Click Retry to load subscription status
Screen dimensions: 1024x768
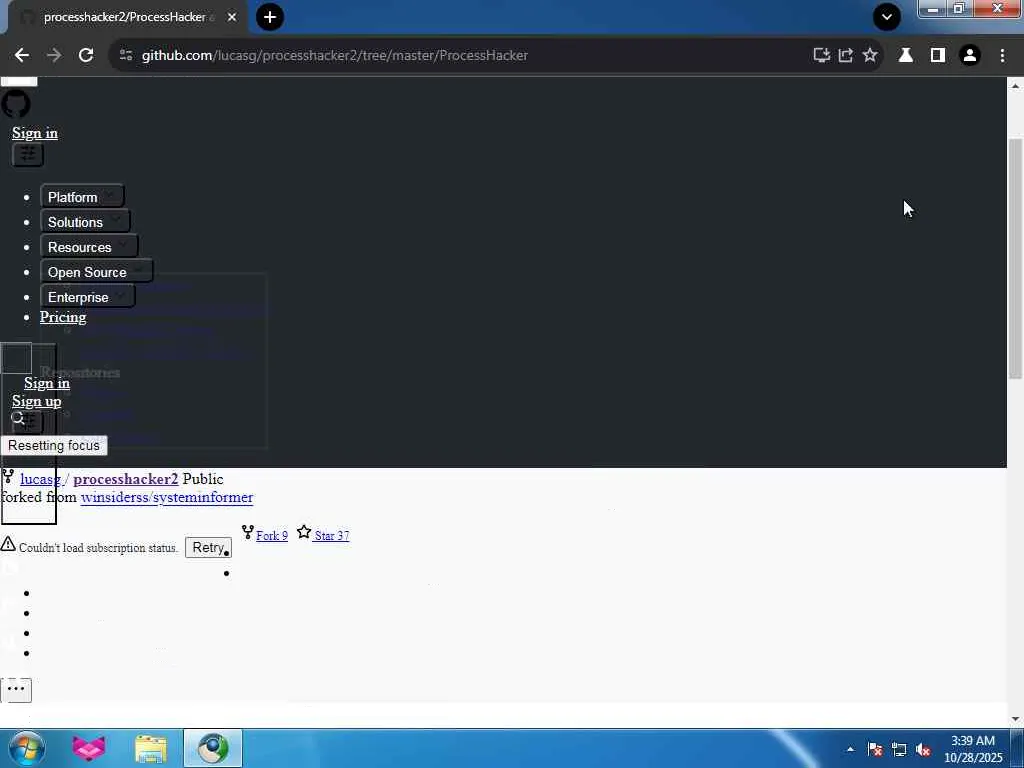click(x=208, y=547)
